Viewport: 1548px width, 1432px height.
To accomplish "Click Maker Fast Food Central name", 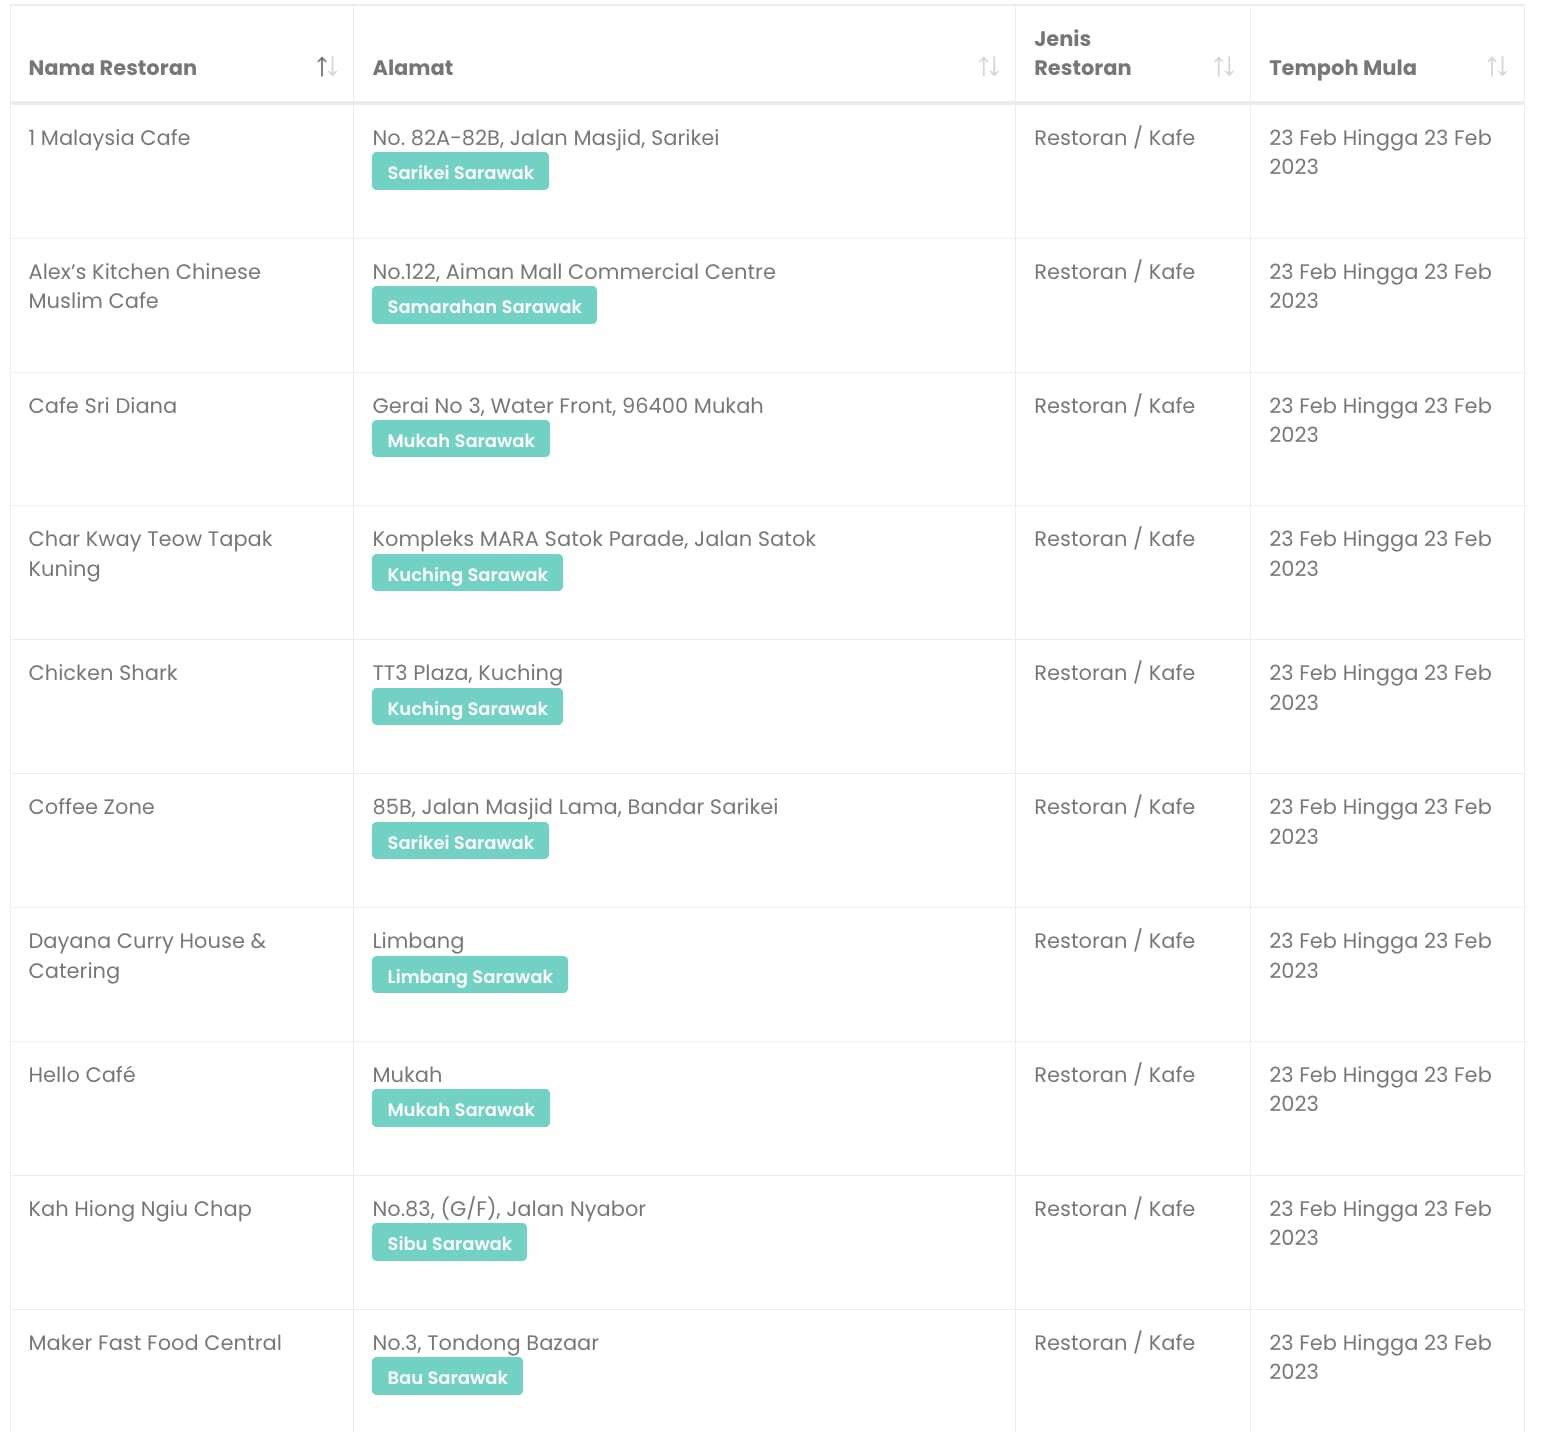I will tap(155, 1343).
